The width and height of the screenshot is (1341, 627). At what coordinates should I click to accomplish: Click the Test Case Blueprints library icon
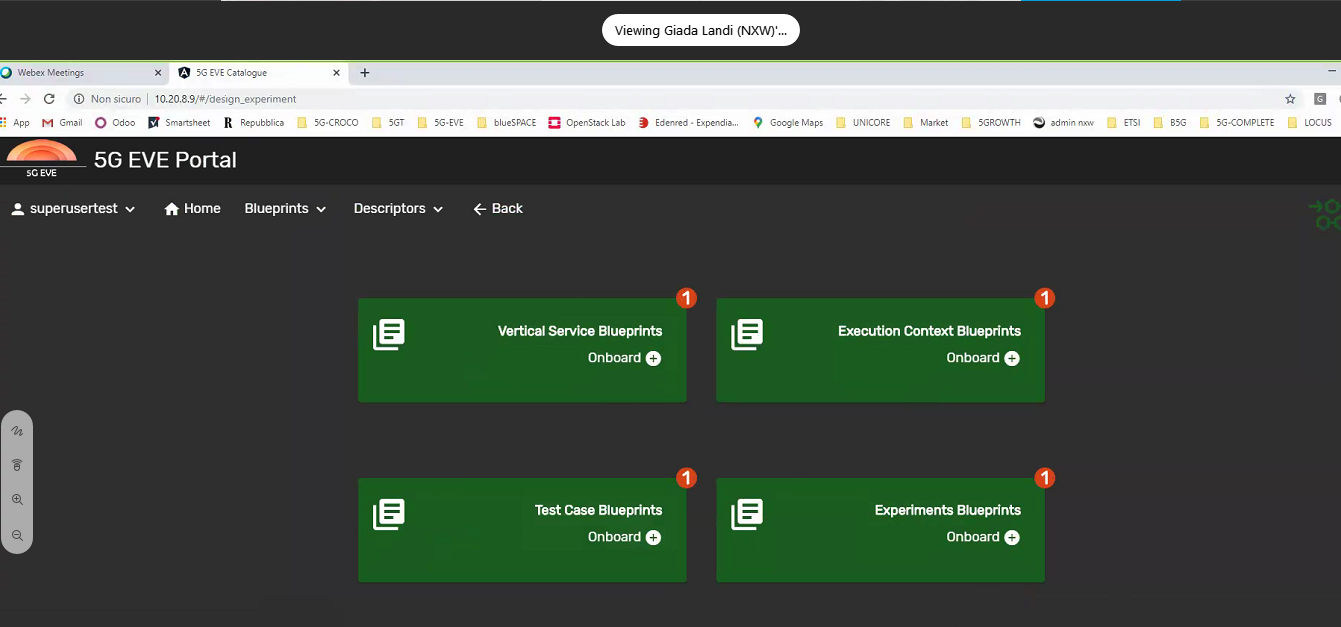[x=389, y=514]
